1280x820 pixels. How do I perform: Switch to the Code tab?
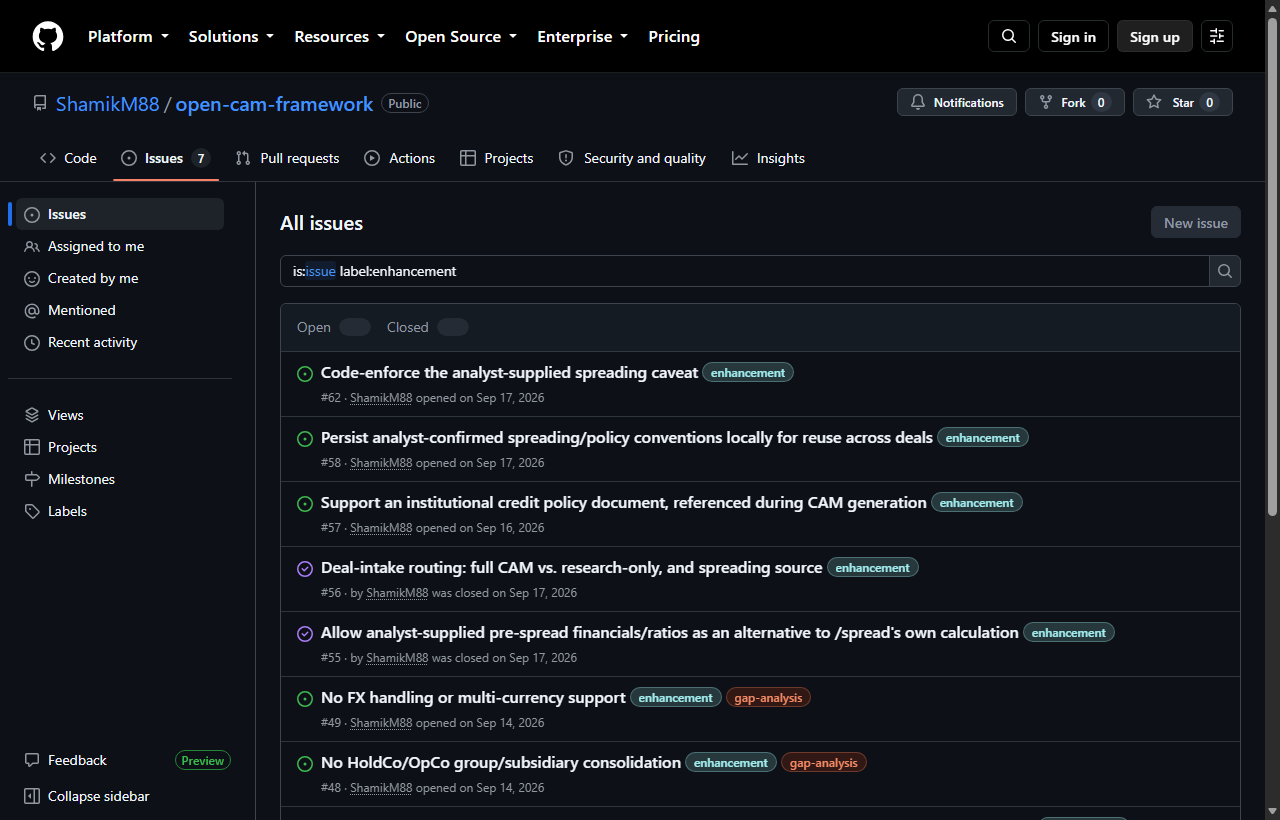68,158
